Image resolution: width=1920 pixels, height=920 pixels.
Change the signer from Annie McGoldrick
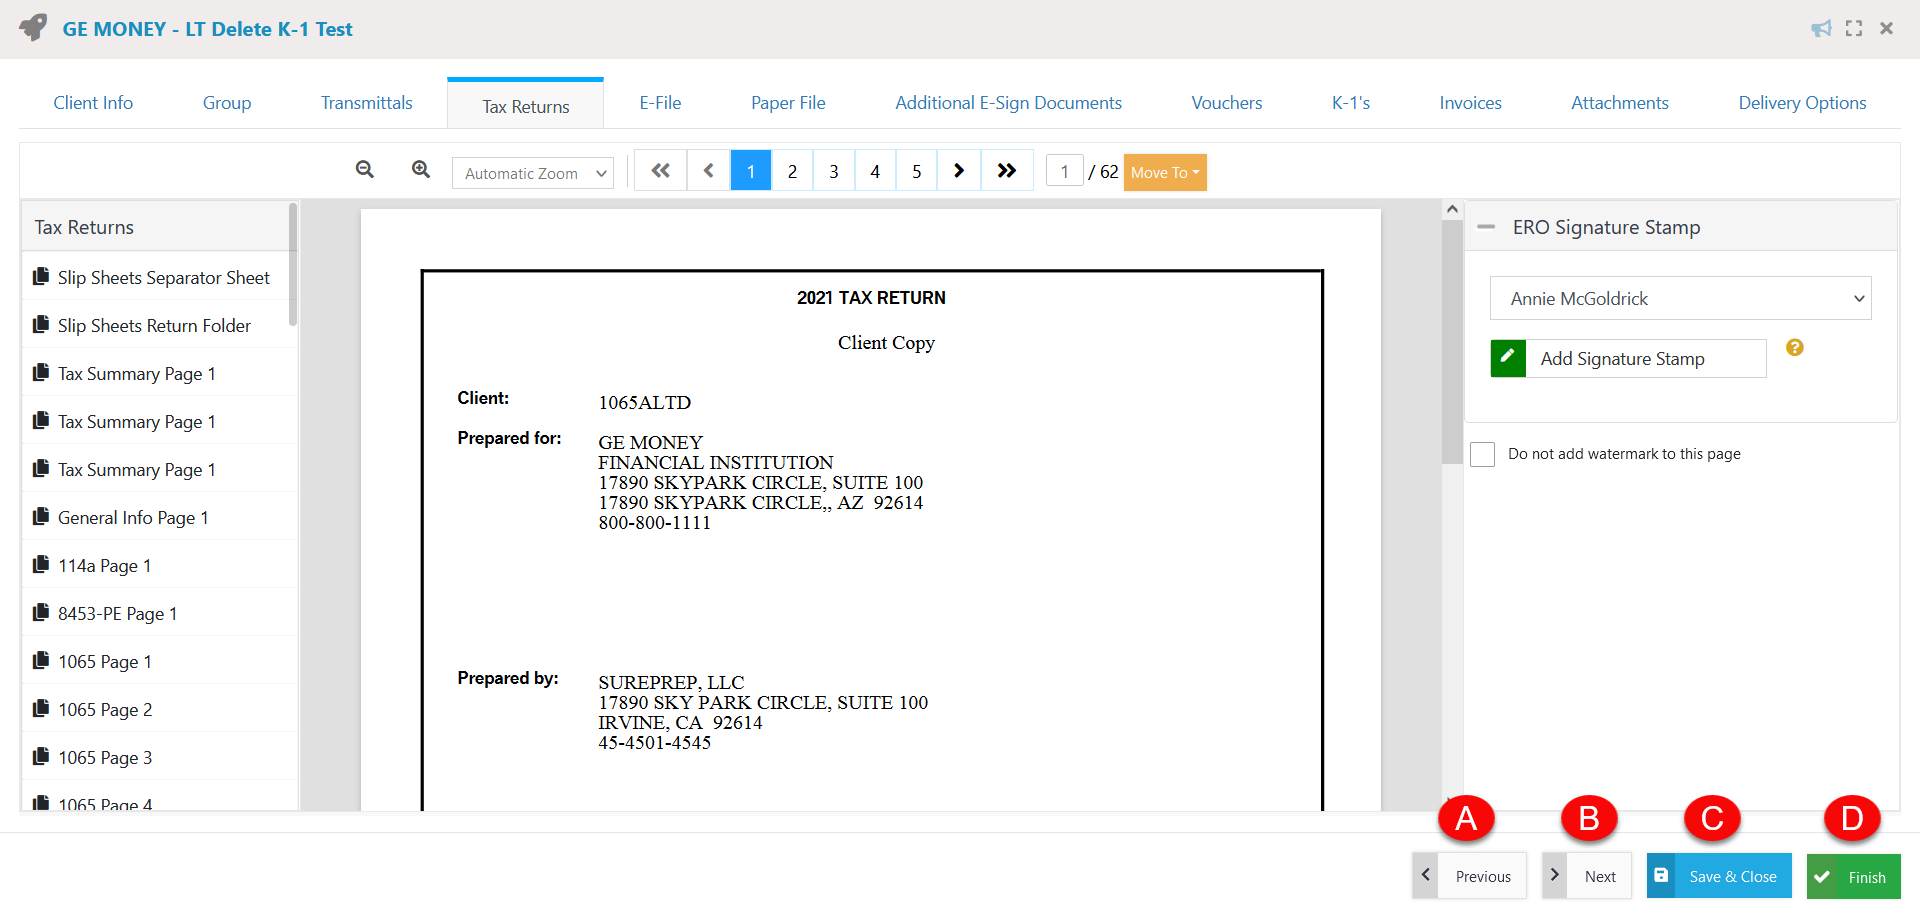click(x=1680, y=298)
